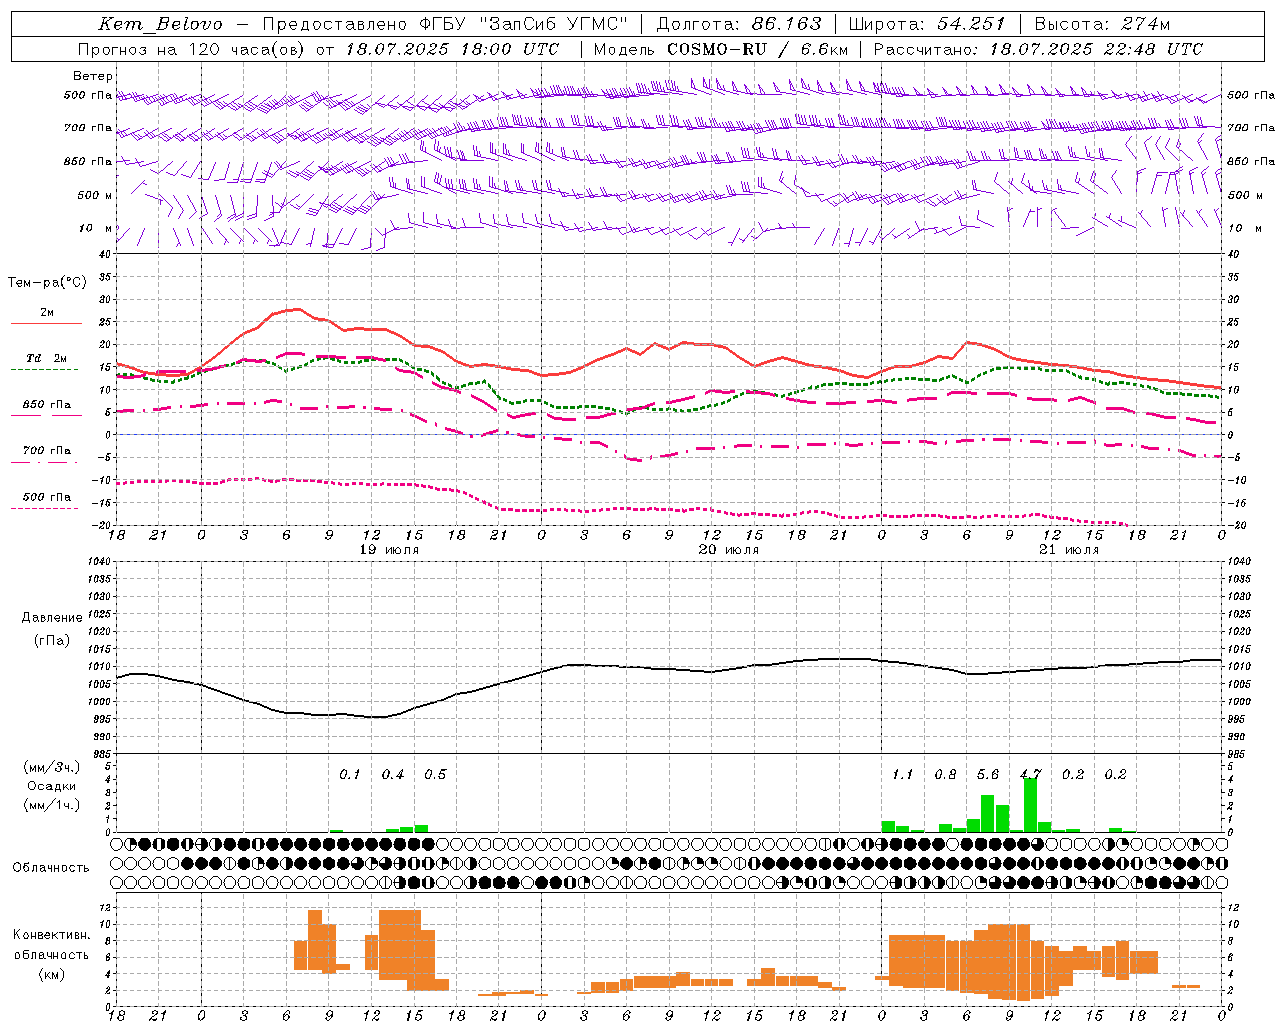
Task: Click the Прогноз на 120 часа(ов) text
Action: click(193, 49)
